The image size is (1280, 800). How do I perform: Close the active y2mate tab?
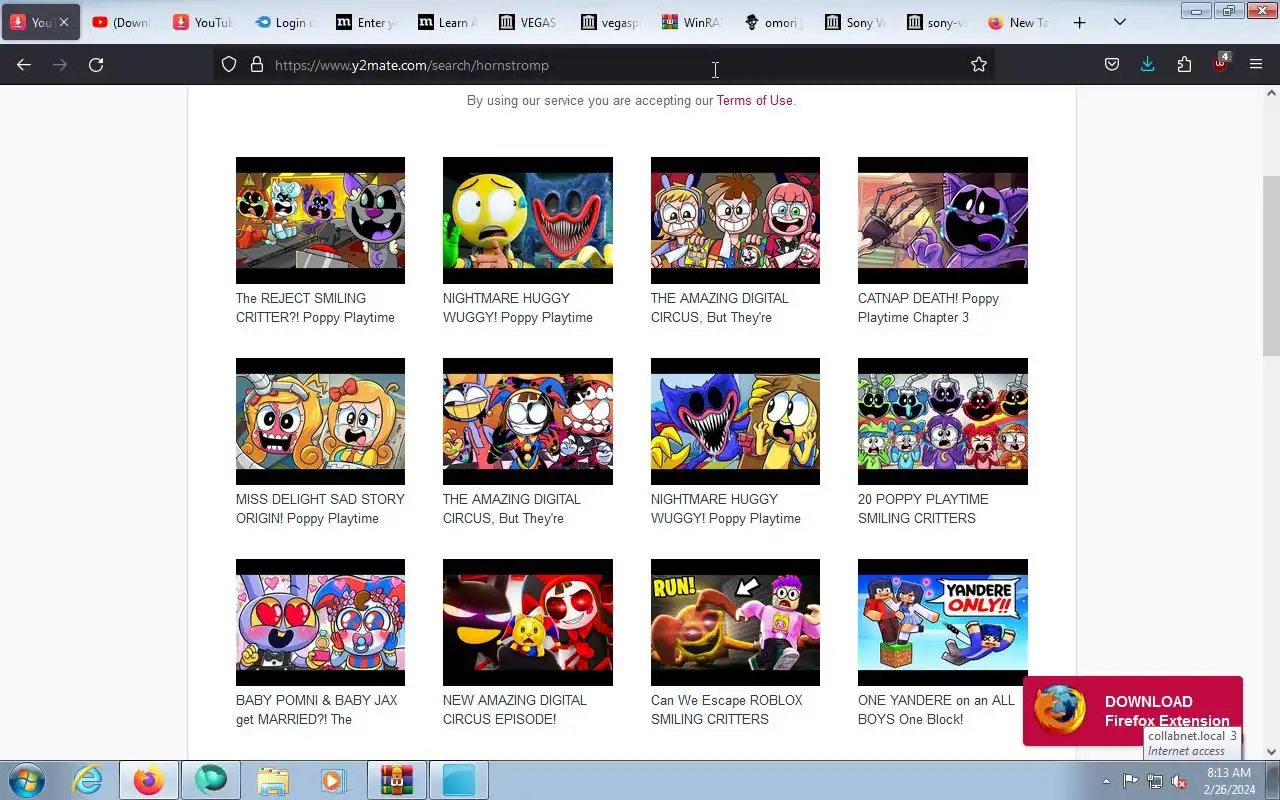(x=63, y=22)
